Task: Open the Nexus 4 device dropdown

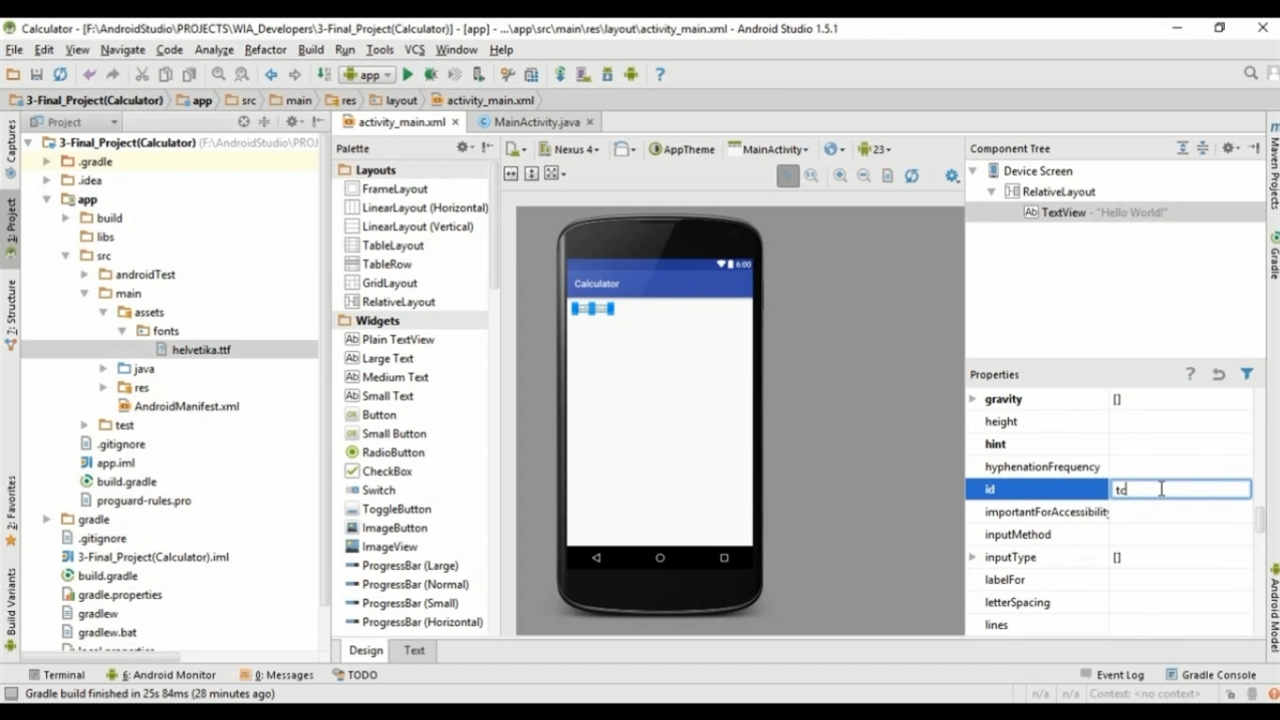Action: click(x=568, y=149)
